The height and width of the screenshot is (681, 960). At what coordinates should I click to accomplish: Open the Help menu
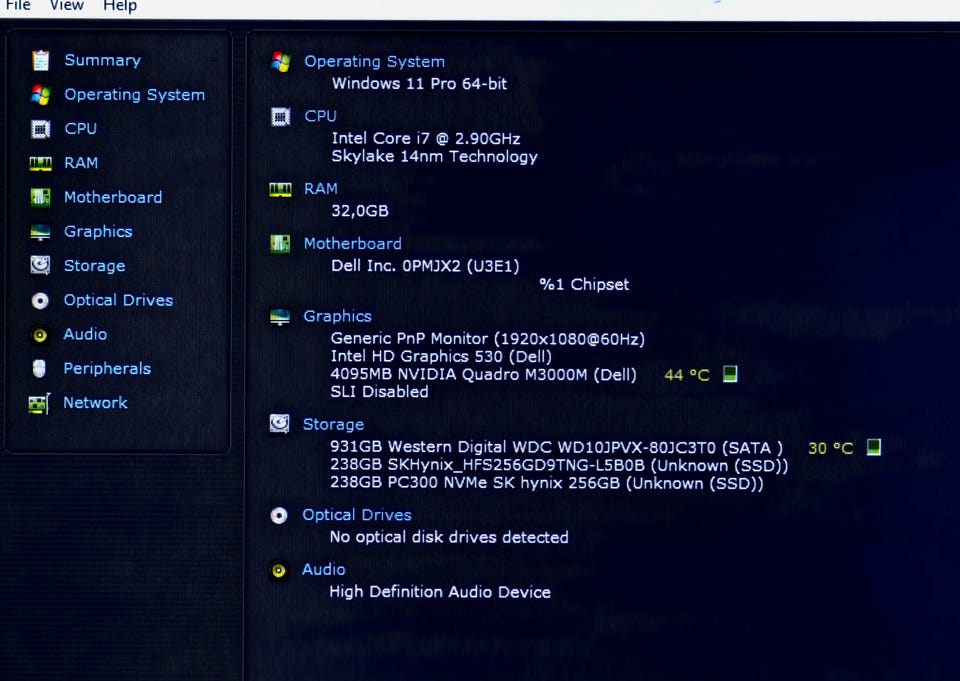[x=120, y=6]
